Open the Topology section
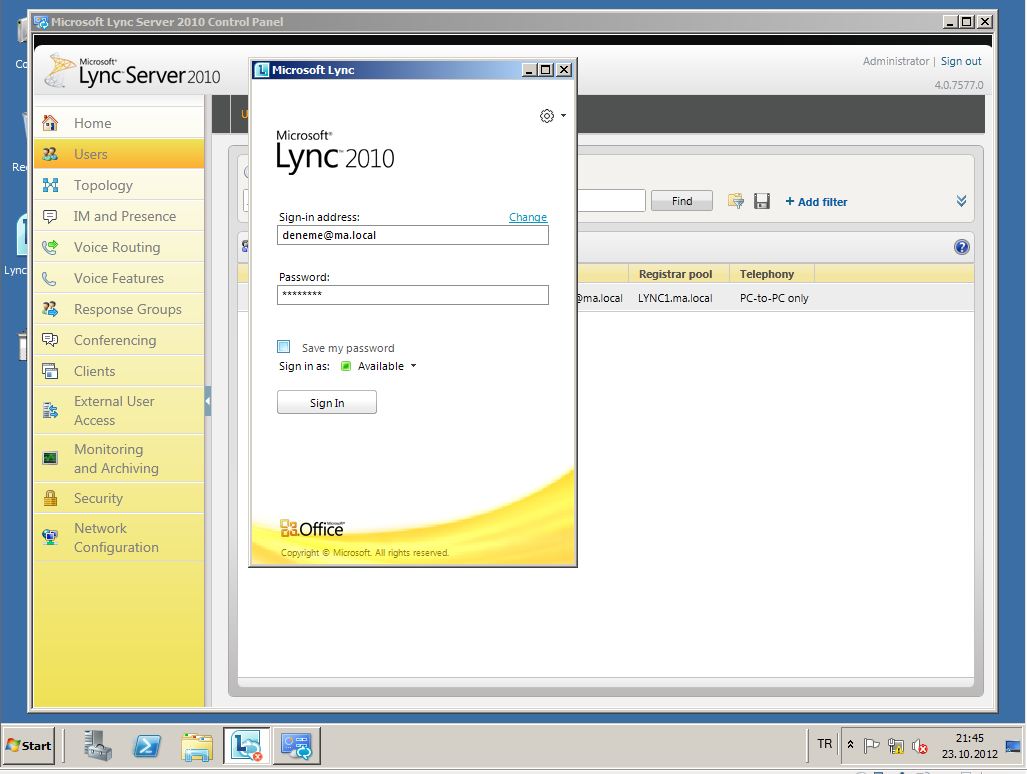The width and height of the screenshot is (1027, 774). click(x=119, y=185)
